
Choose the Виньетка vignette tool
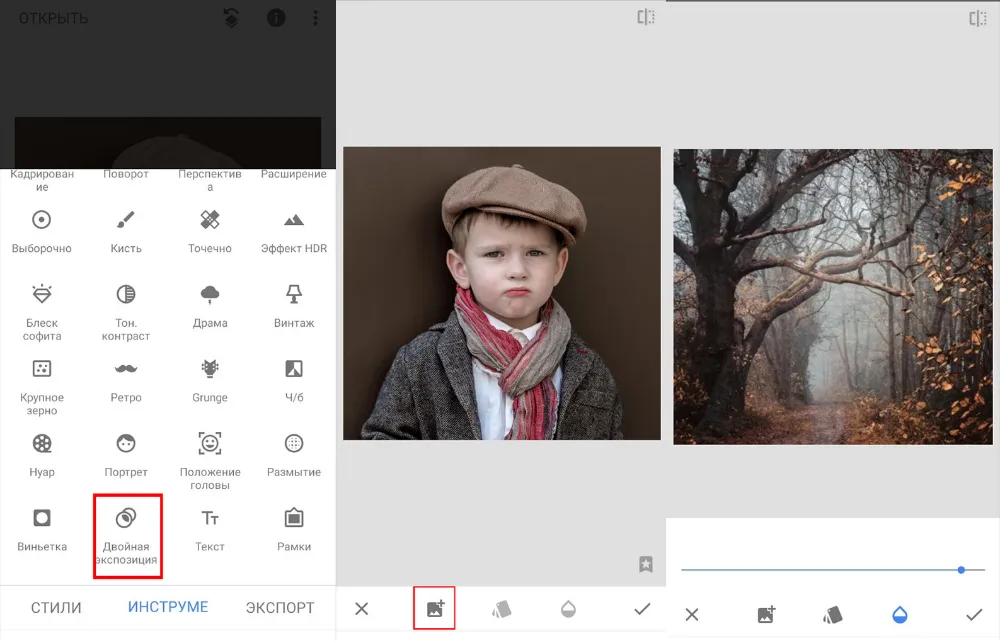[42, 528]
